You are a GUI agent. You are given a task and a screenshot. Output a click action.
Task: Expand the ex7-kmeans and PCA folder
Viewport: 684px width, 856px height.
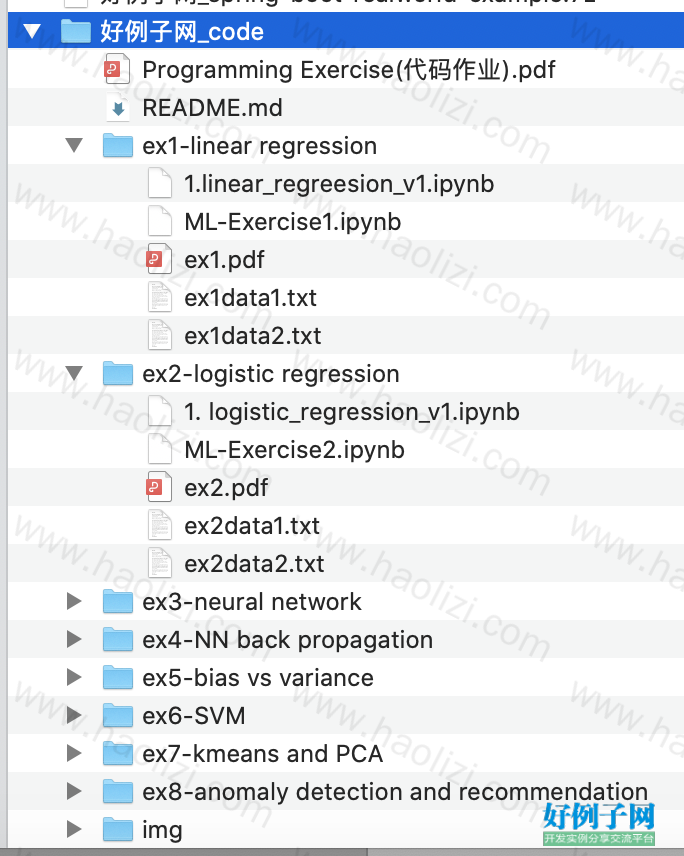74,754
